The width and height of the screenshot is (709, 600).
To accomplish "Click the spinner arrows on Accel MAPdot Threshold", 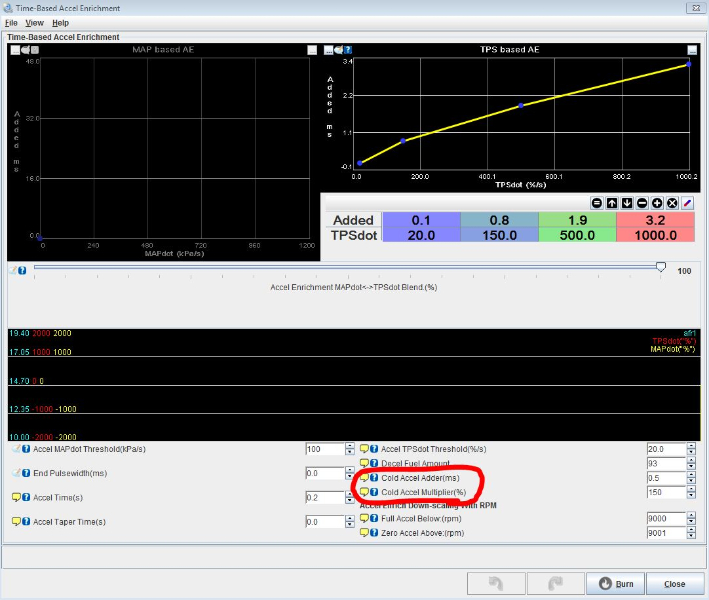I will coord(350,450).
